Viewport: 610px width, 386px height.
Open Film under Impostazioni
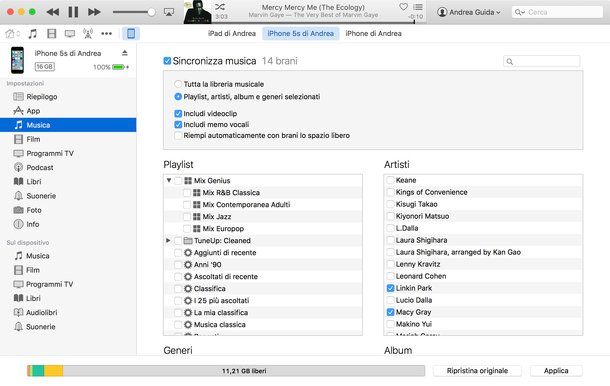pos(68,139)
